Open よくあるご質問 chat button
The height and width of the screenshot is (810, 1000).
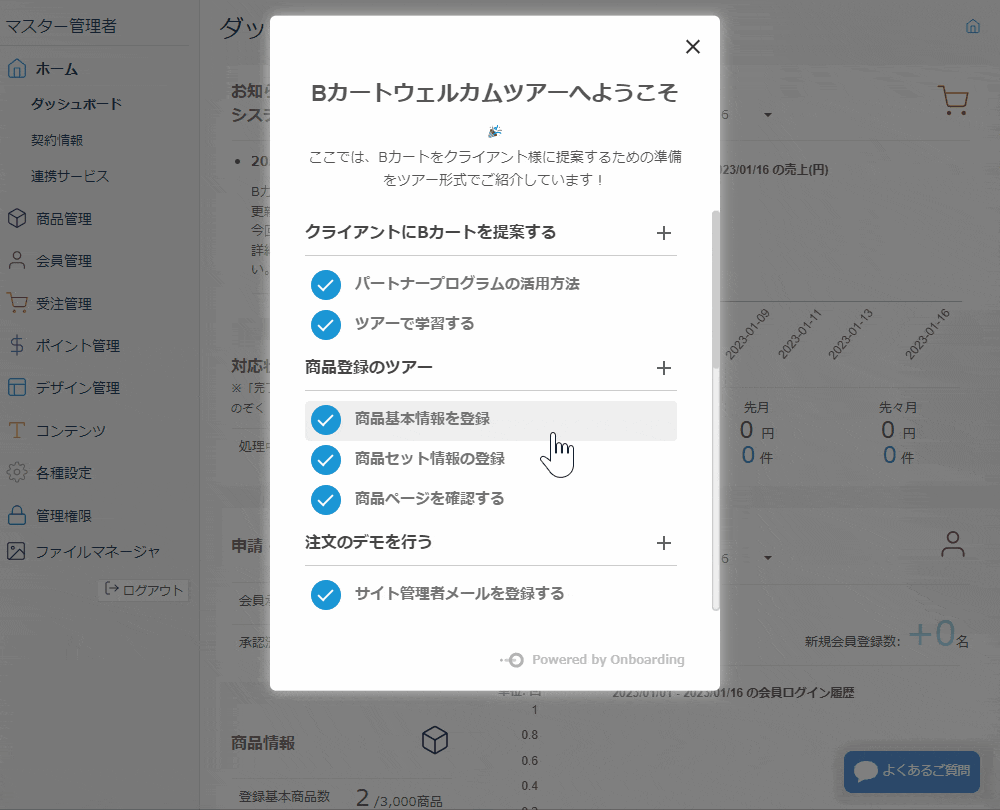click(x=912, y=771)
